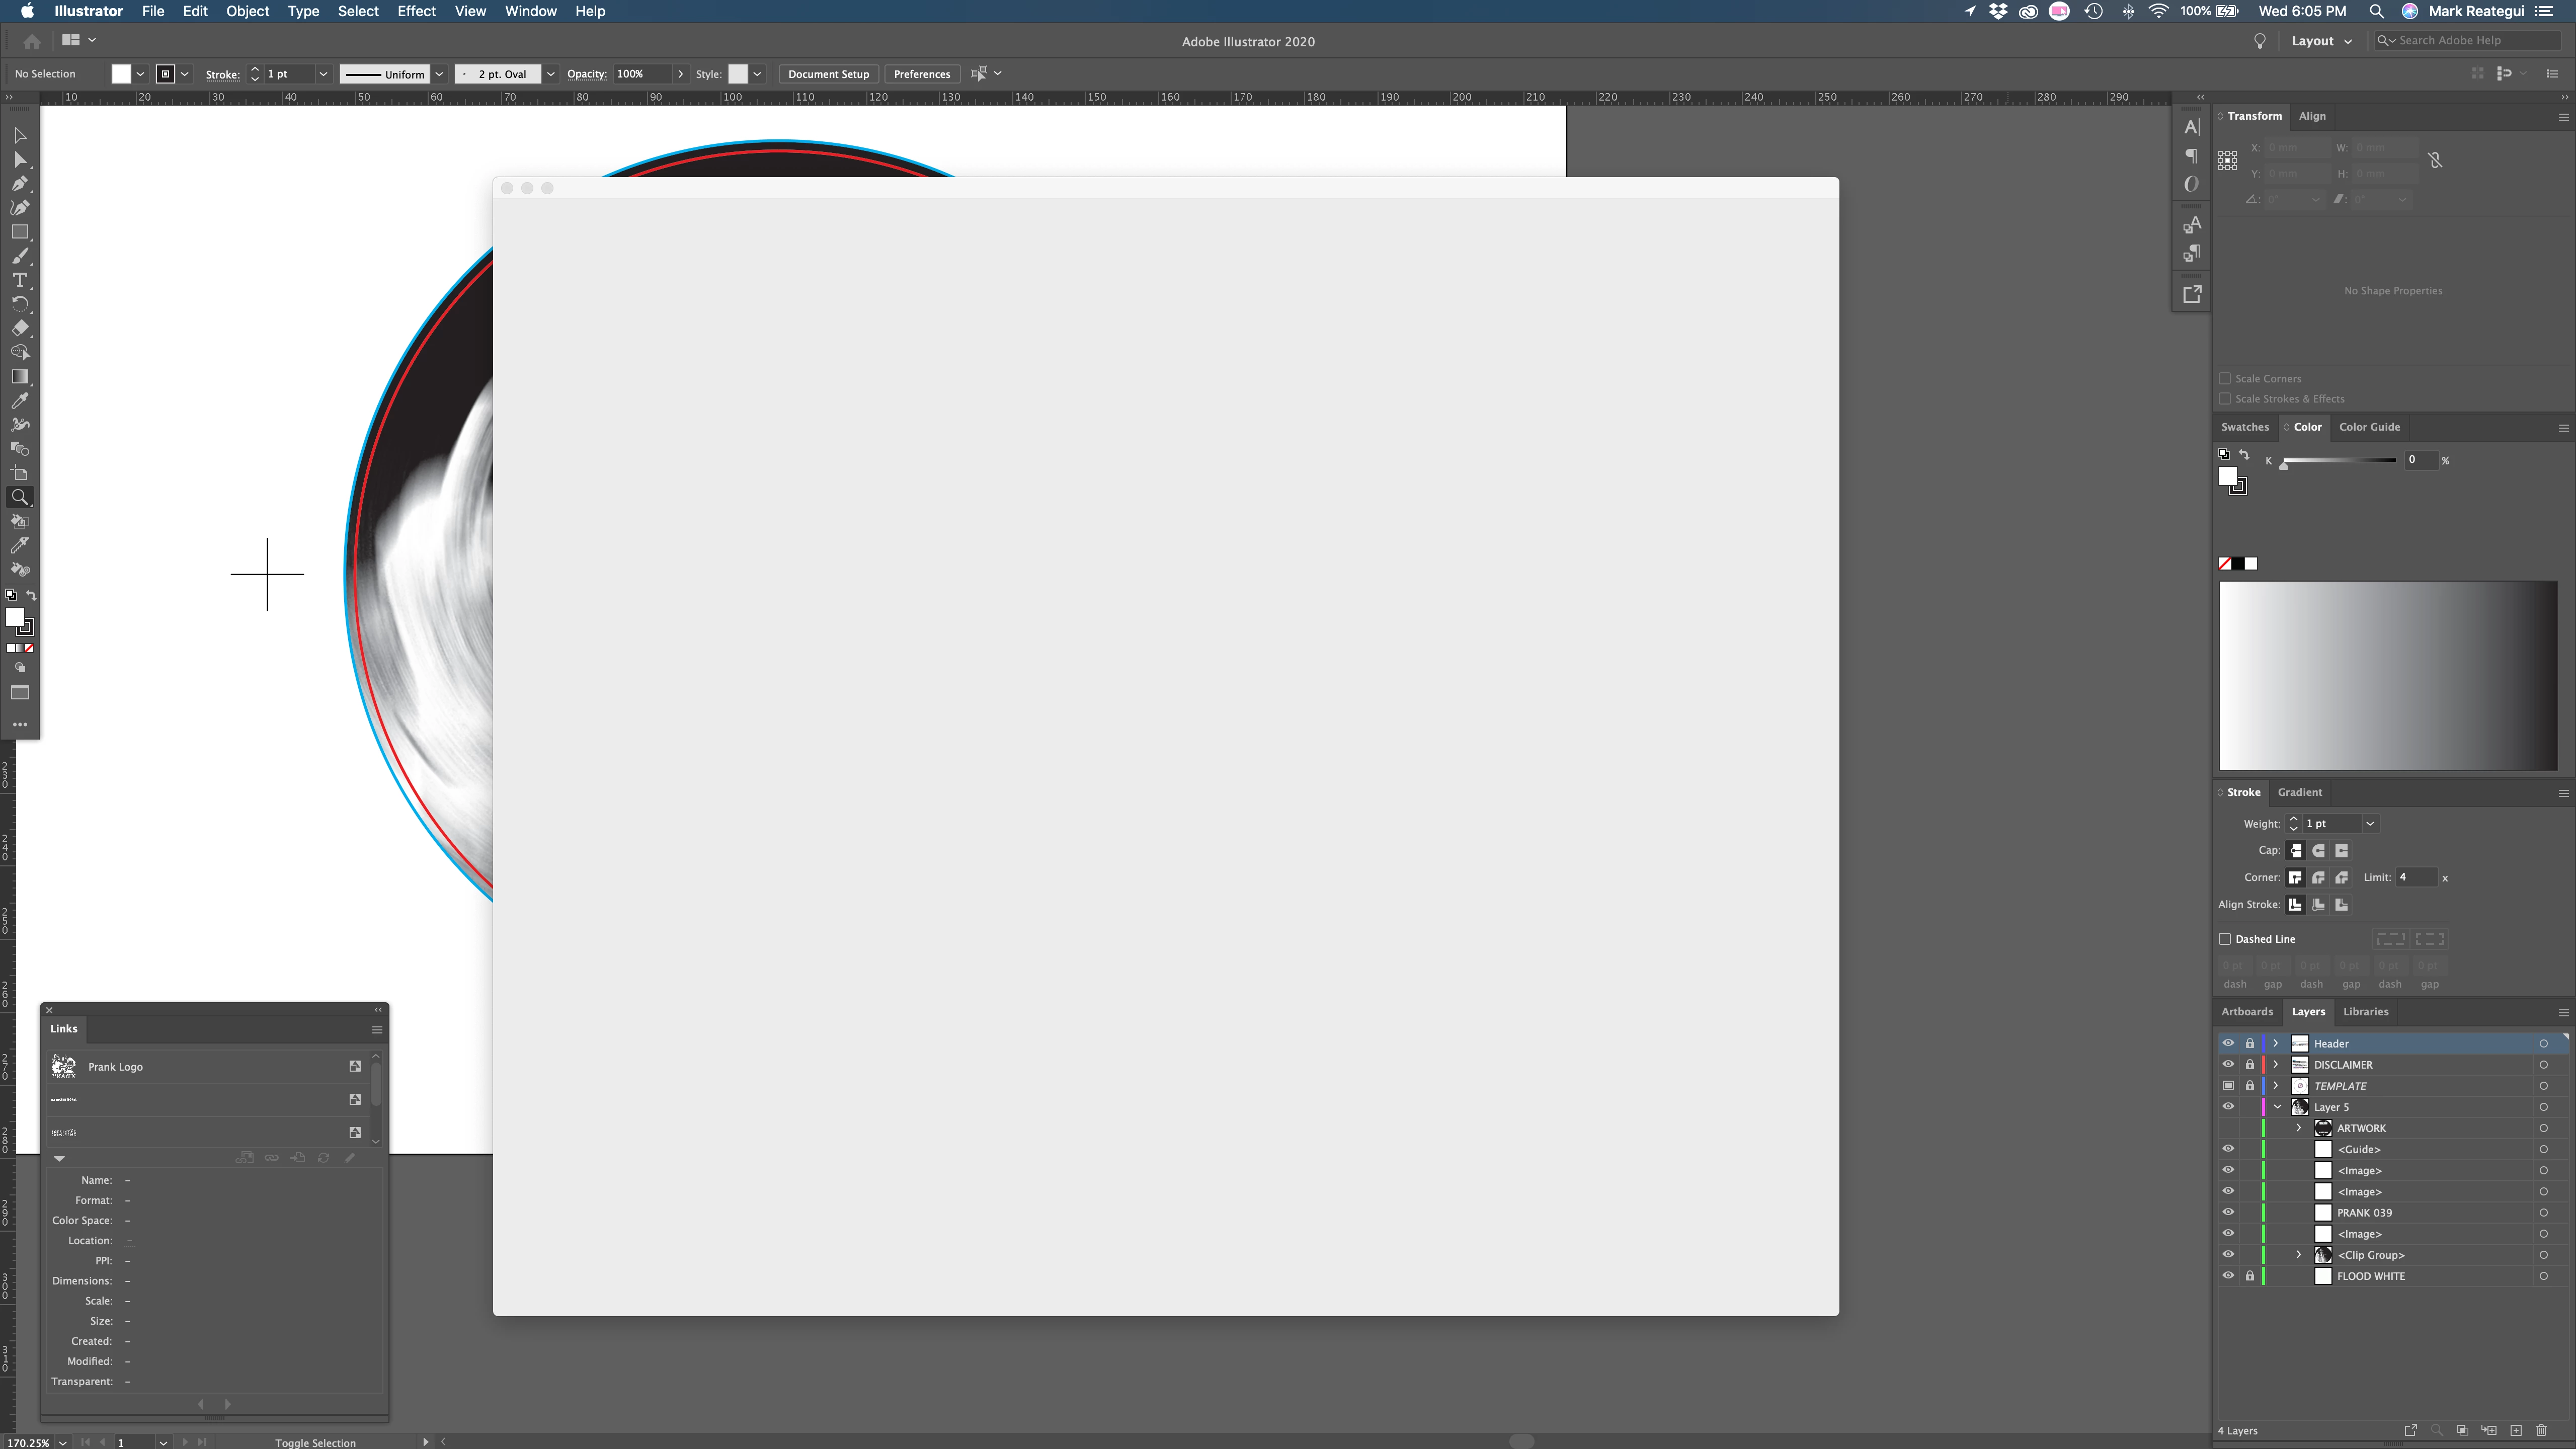Select the Paintbrush tool

pos(19,256)
